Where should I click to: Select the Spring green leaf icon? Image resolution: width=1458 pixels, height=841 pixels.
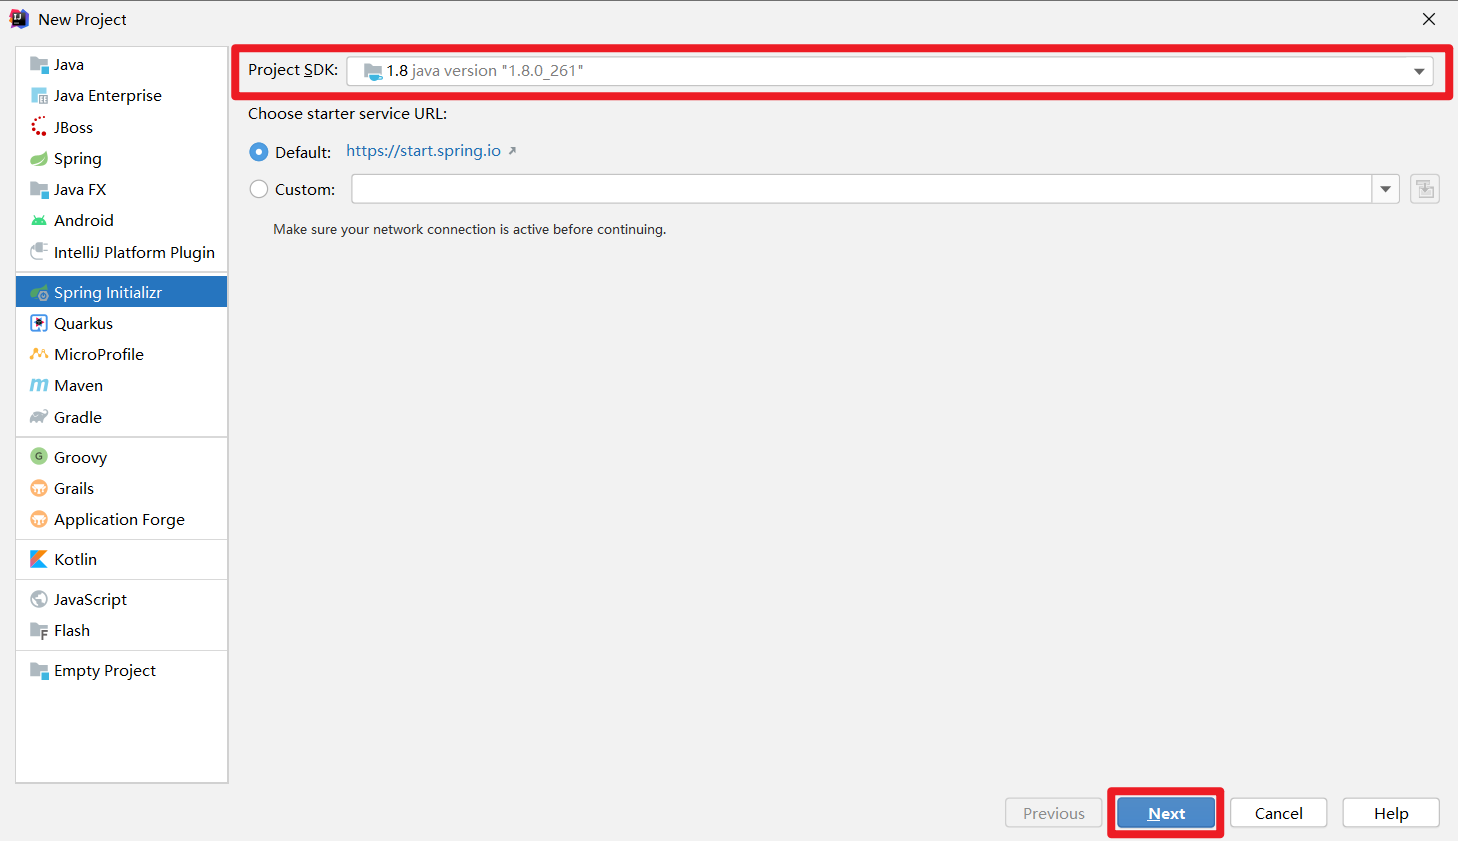(x=39, y=159)
